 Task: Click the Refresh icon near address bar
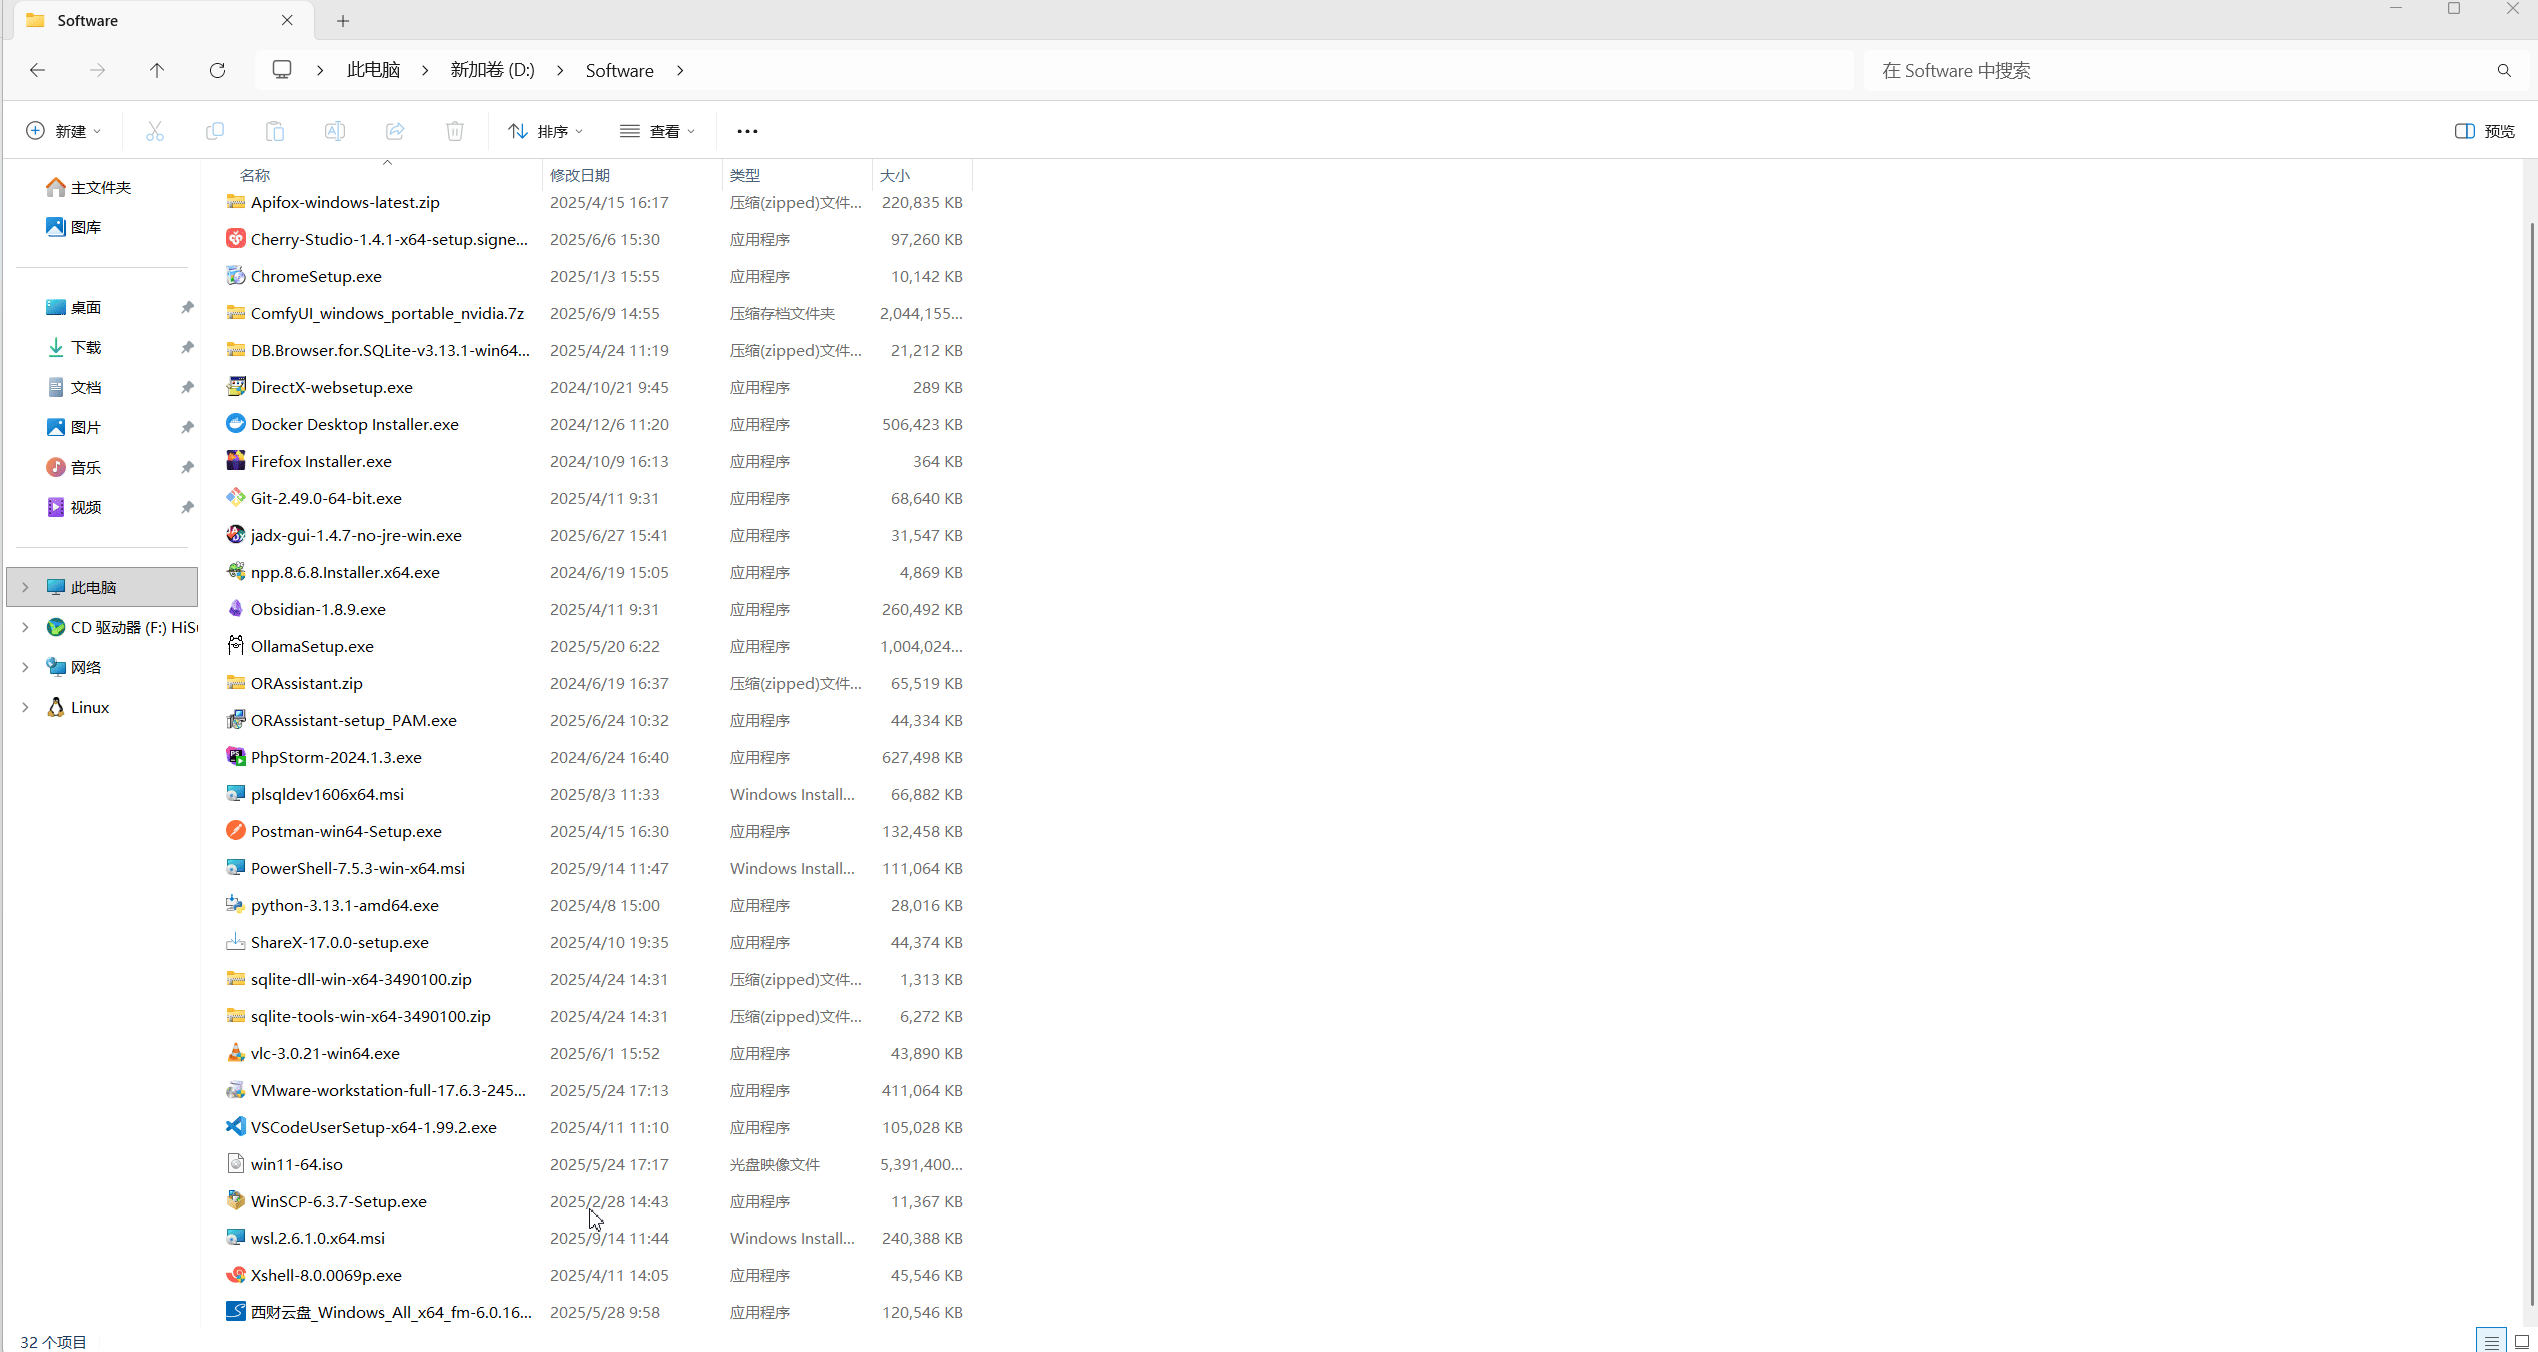217,70
